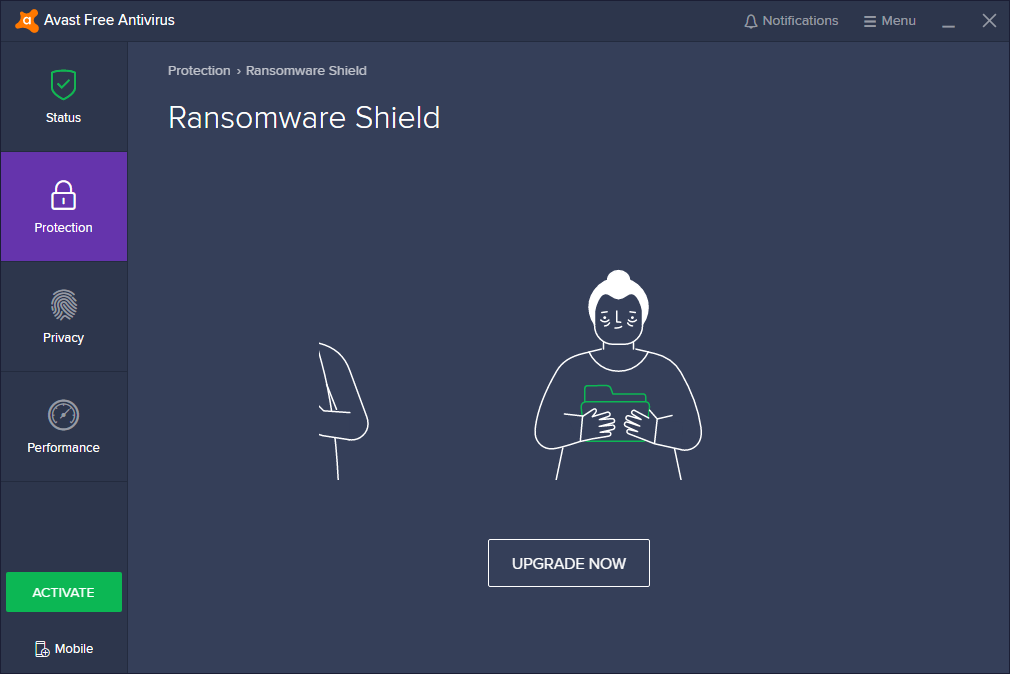This screenshot has width=1010, height=674.
Task: Open the Status shield icon
Action: point(63,84)
